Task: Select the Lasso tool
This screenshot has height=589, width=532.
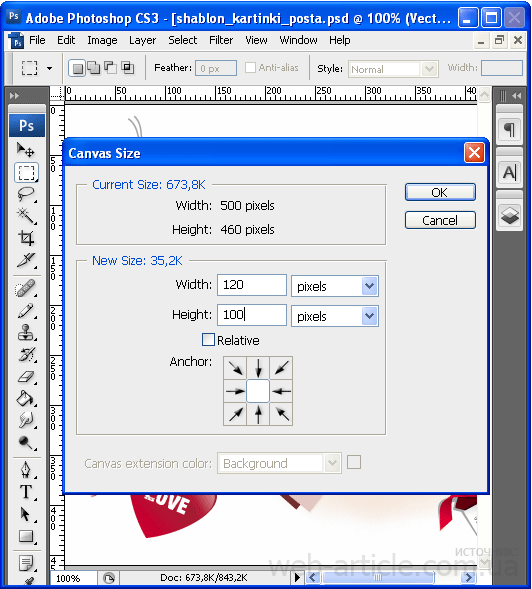Action: [26, 194]
